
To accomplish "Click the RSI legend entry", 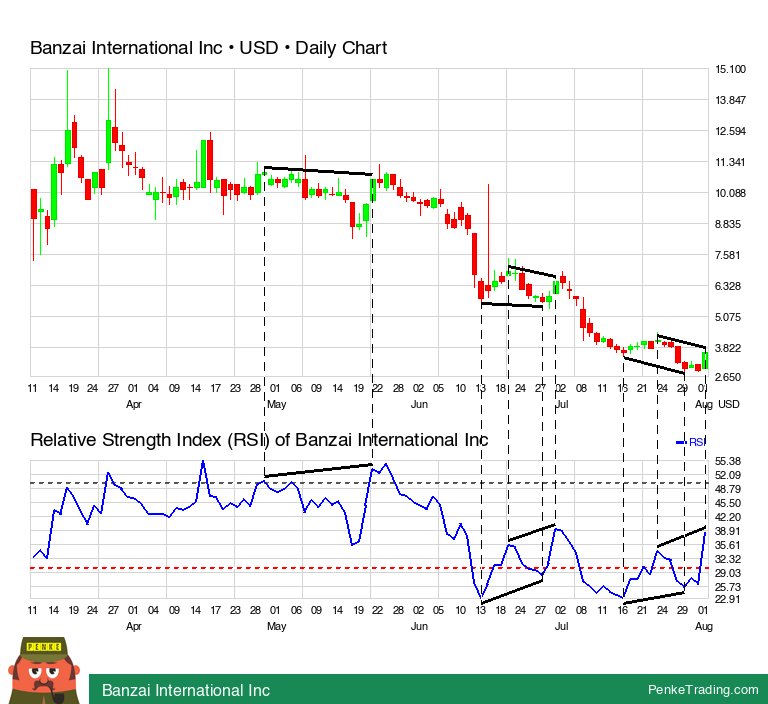I will pyautogui.click(x=690, y=442).
